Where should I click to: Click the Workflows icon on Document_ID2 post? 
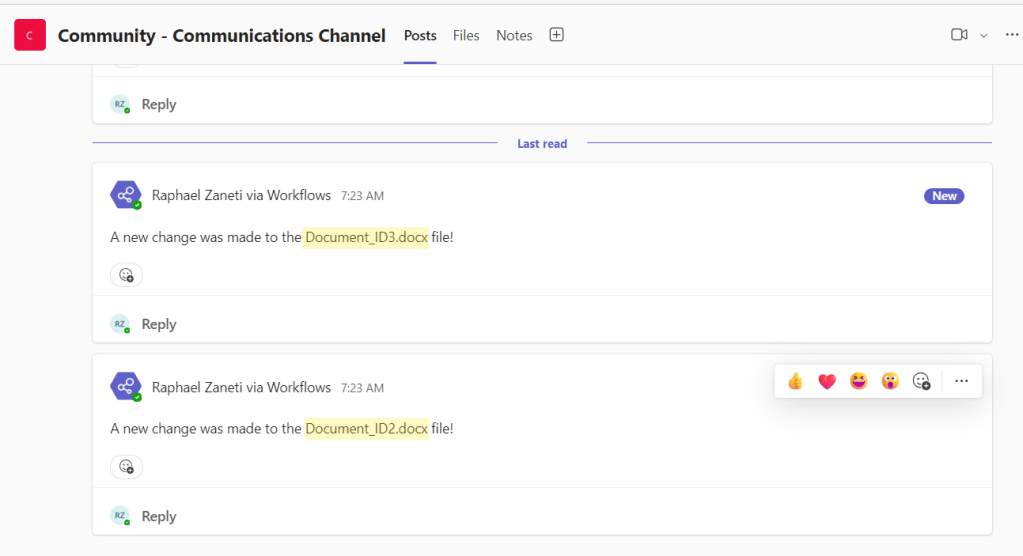[x=126, y=386]
